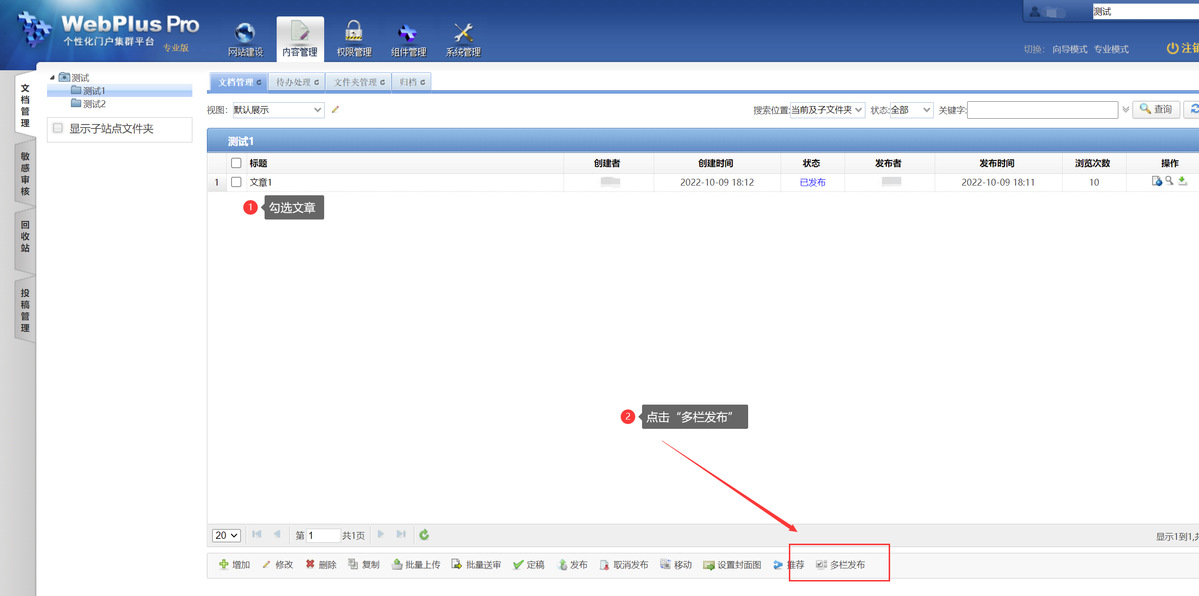Click the 关键字 input field
The width and height of the screenshot is (1199, 596).
(1042, 110)
